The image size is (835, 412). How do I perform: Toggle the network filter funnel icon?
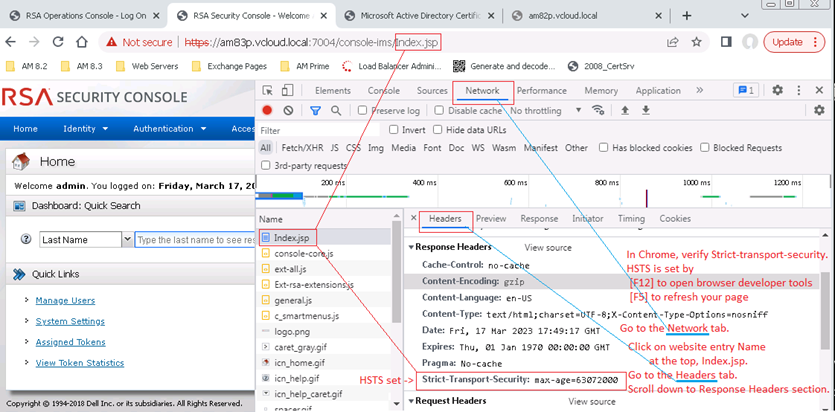point(314,110)
